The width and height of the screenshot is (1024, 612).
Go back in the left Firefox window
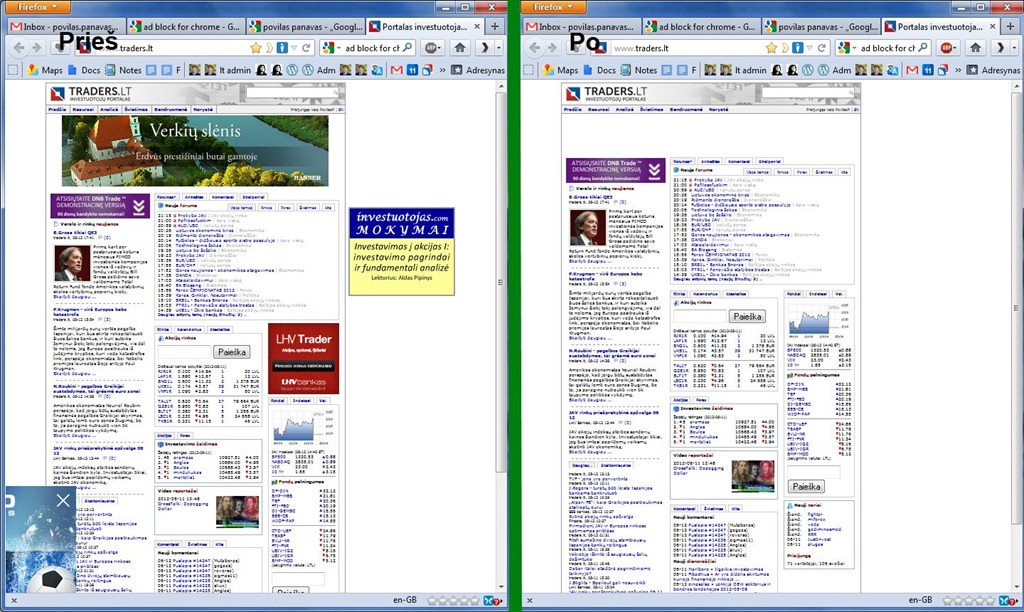point(19,48)
